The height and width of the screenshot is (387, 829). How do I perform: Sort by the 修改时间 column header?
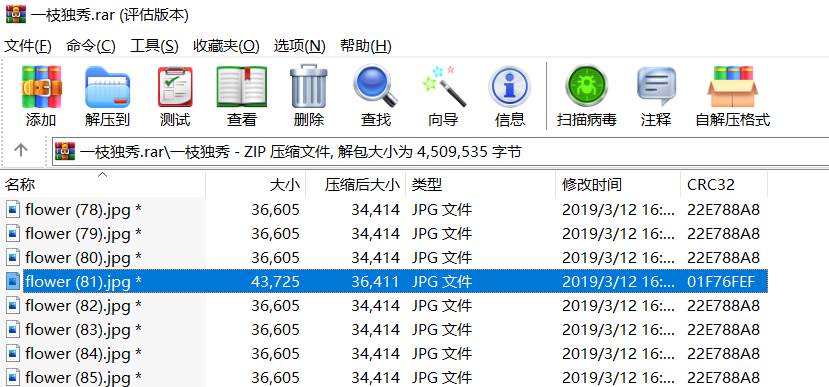coord(618,185)
